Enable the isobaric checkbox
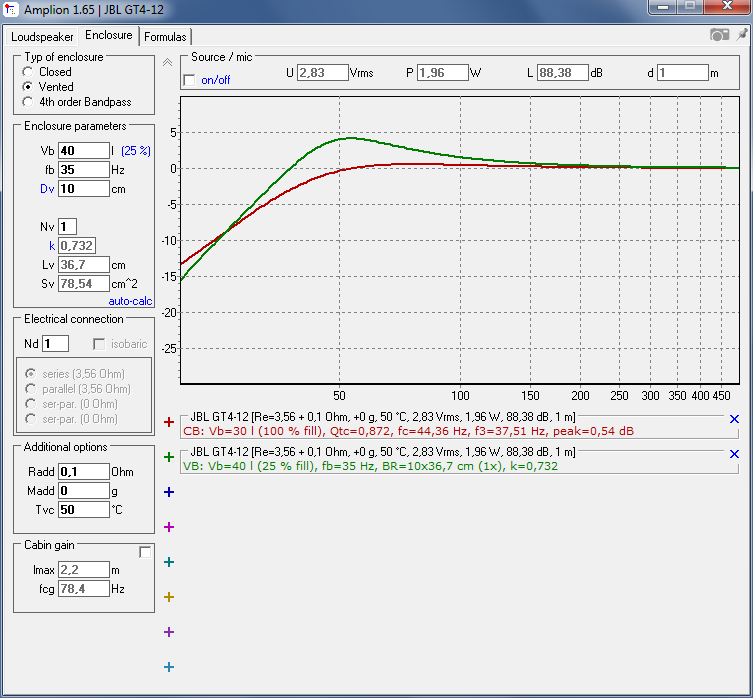Screen dimensions: 753x698 click(x=99, y=344)
